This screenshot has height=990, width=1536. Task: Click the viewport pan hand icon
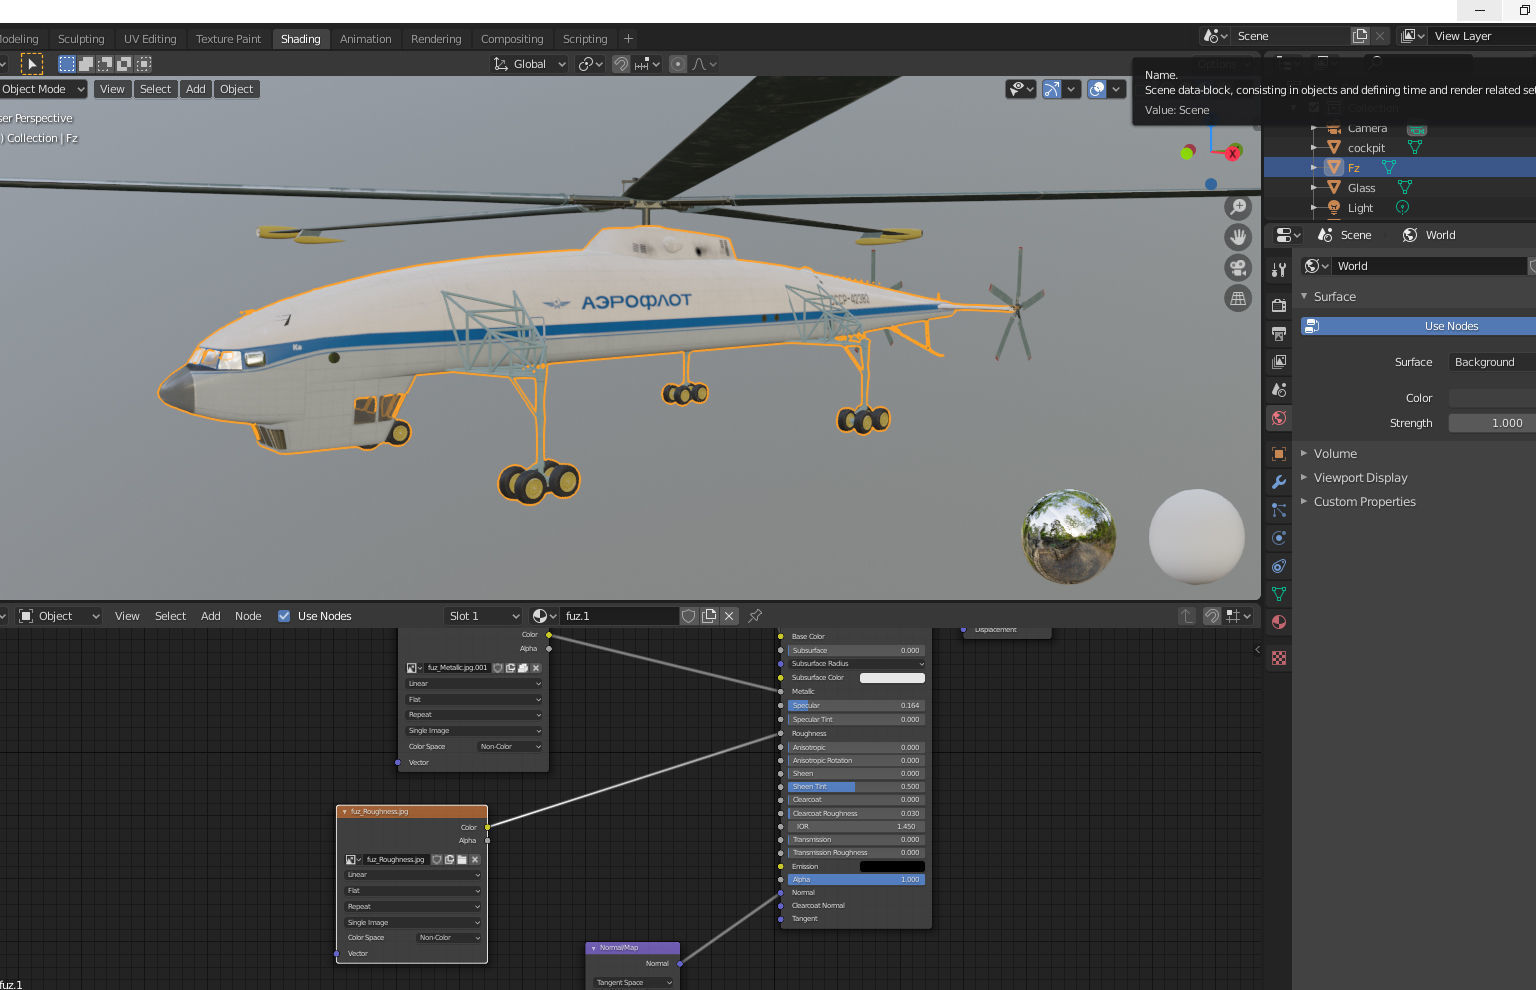(1238, 237)
